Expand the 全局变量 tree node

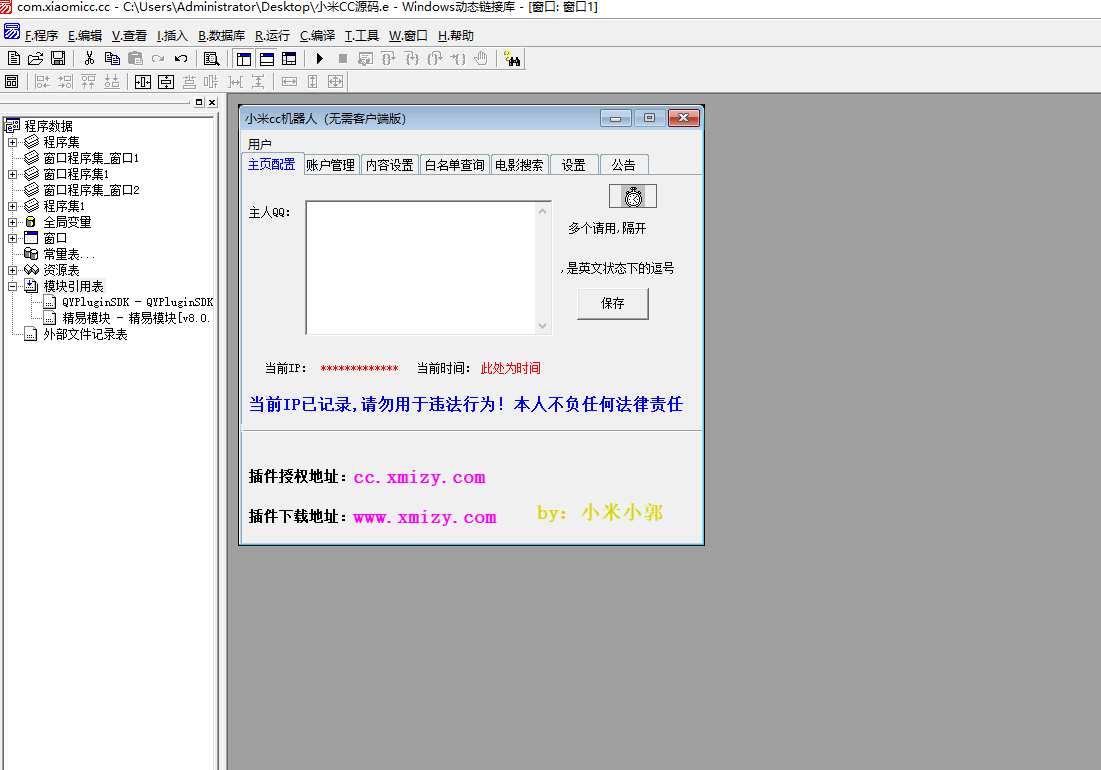pyautogui.click(x=13, y=222)
